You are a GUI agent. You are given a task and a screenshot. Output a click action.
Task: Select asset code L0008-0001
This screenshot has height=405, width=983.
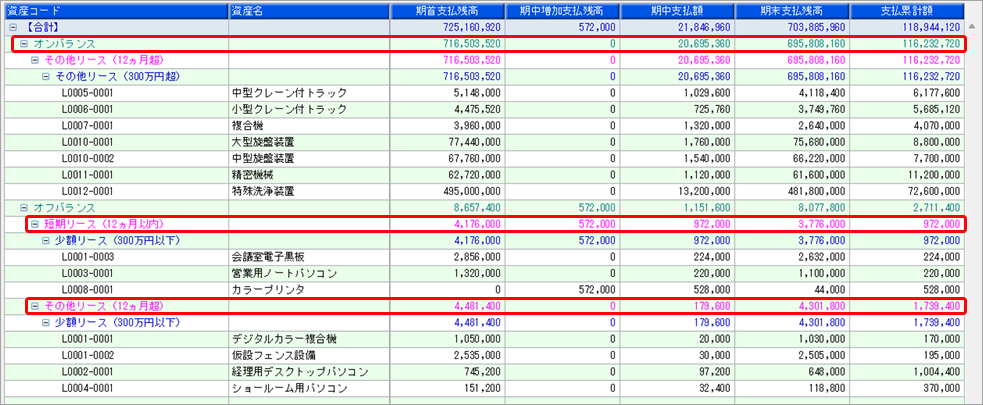88,290
